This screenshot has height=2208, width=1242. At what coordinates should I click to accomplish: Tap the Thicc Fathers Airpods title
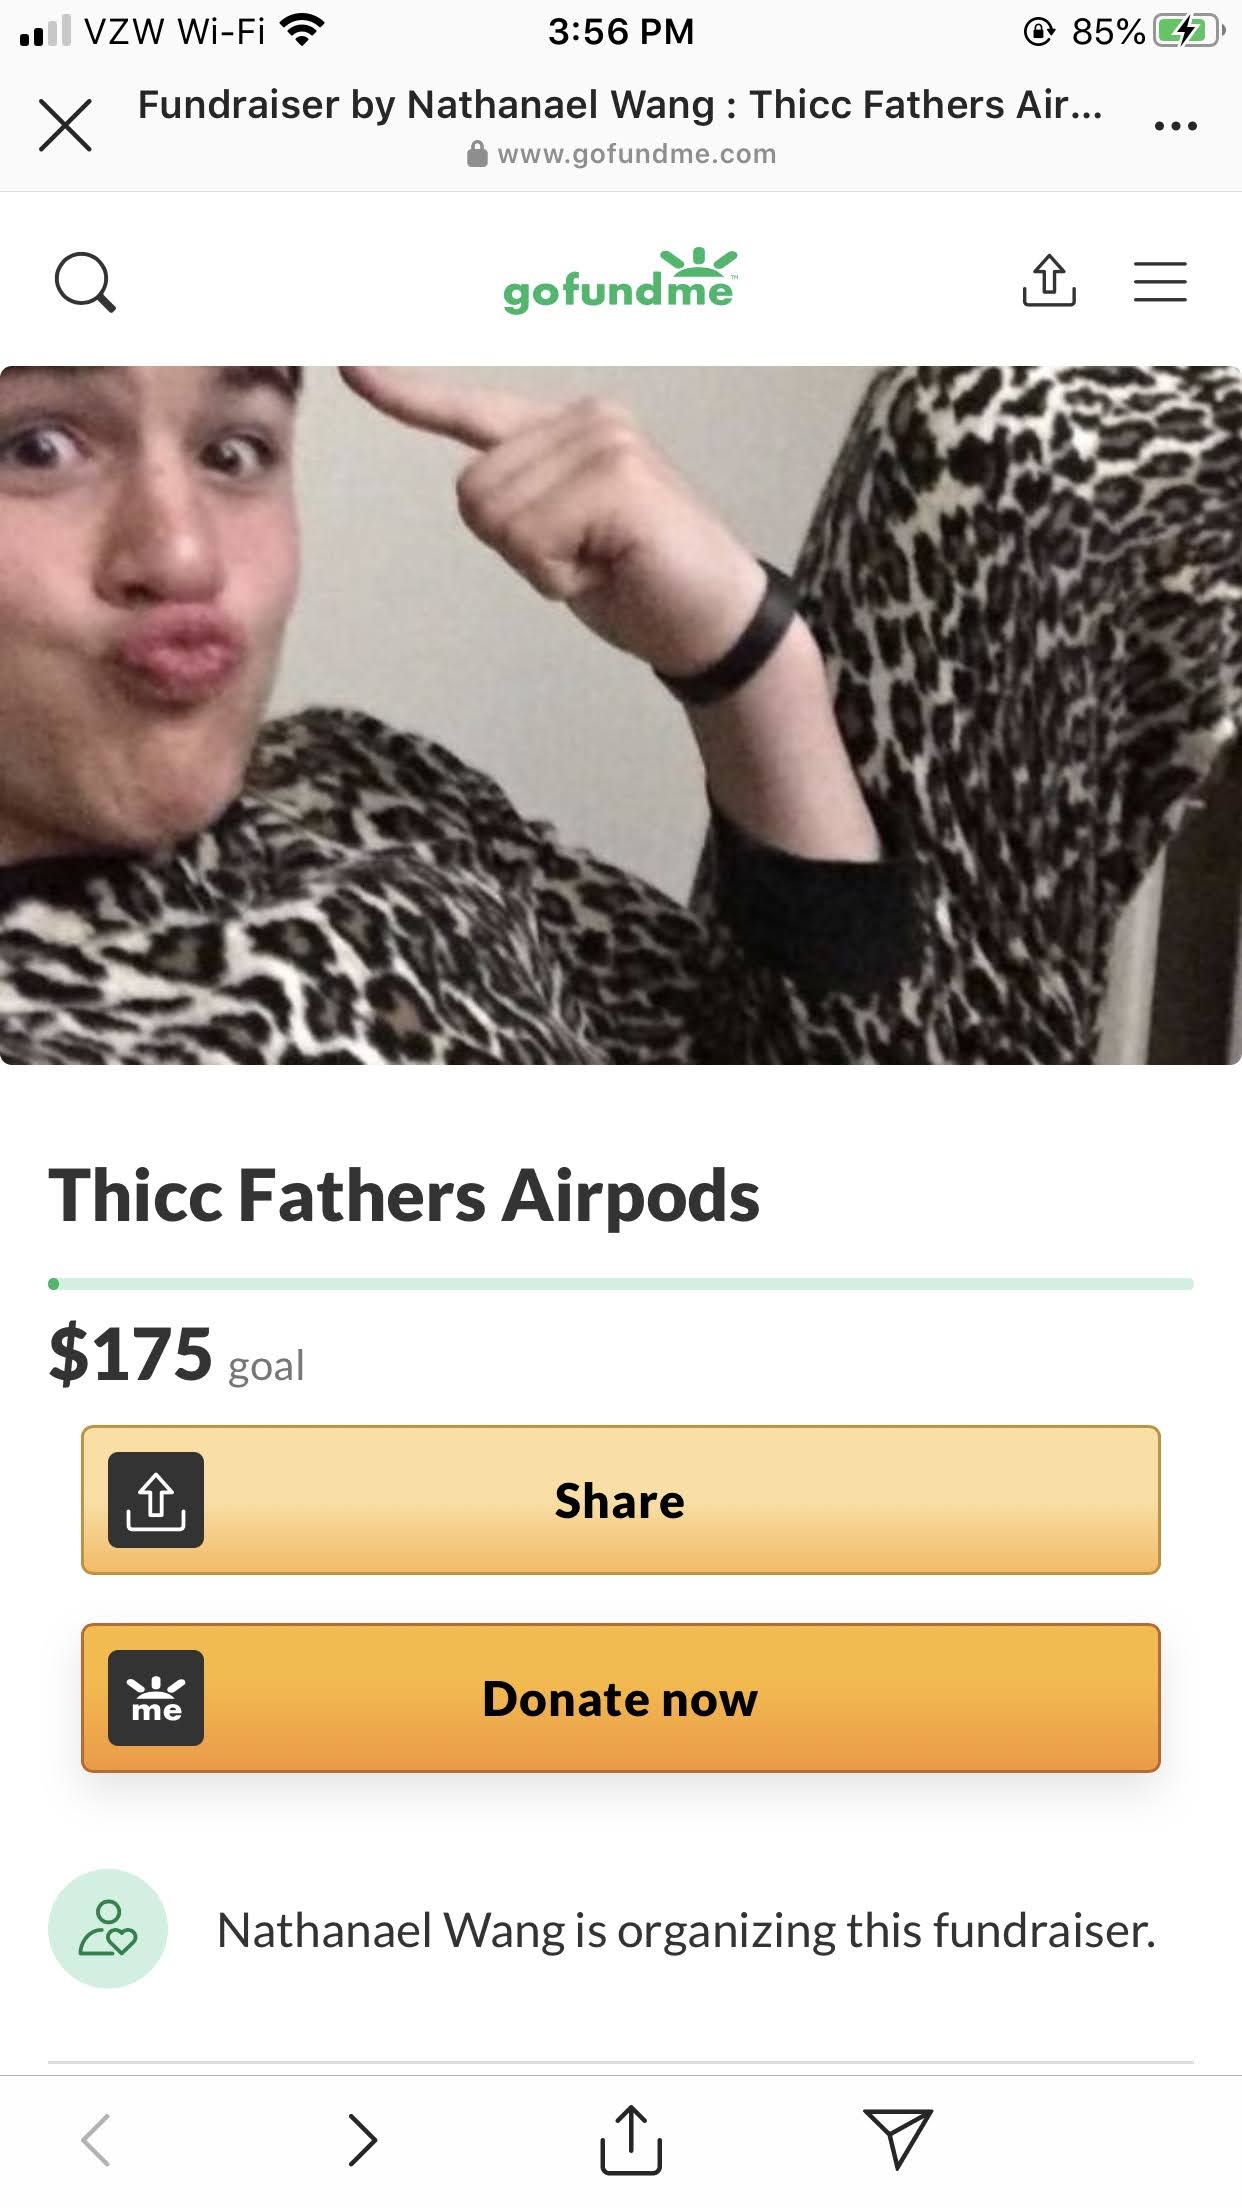[404, 1196]
